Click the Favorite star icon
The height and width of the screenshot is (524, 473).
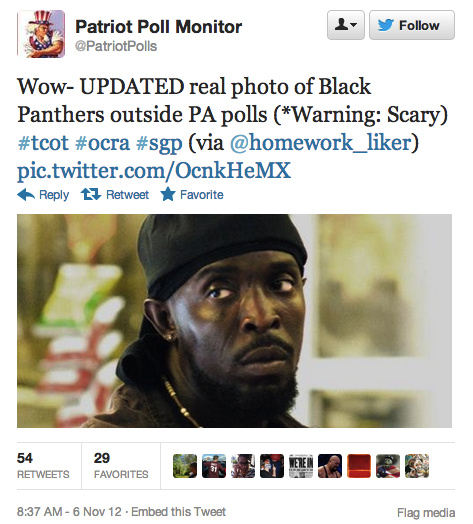point(168,194)
